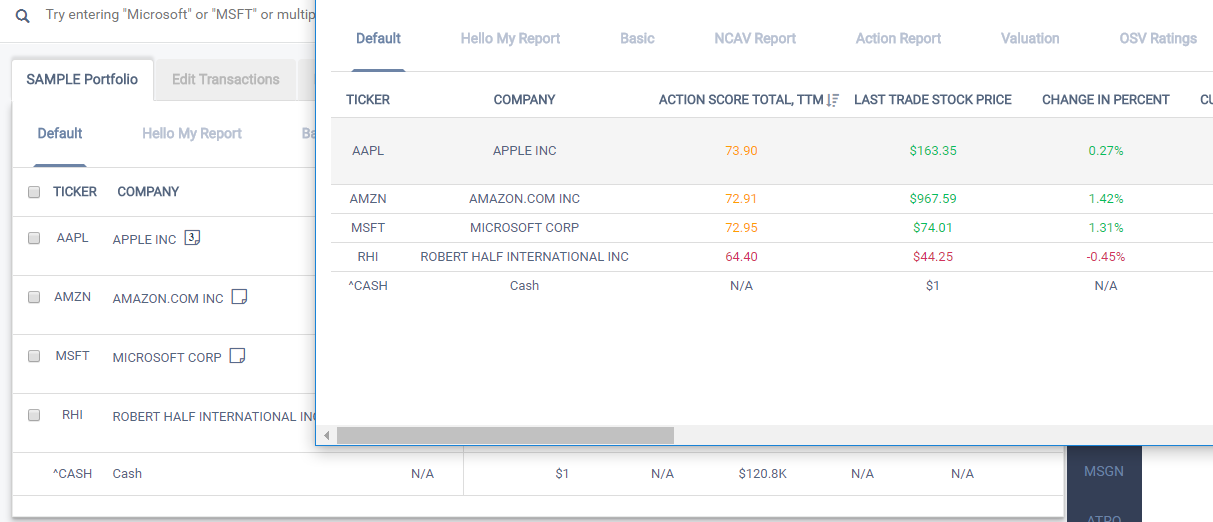This screenshot has width=1213, height=522.
Task: Click the $967.59 stock price
Action: (x=933, y=199)
